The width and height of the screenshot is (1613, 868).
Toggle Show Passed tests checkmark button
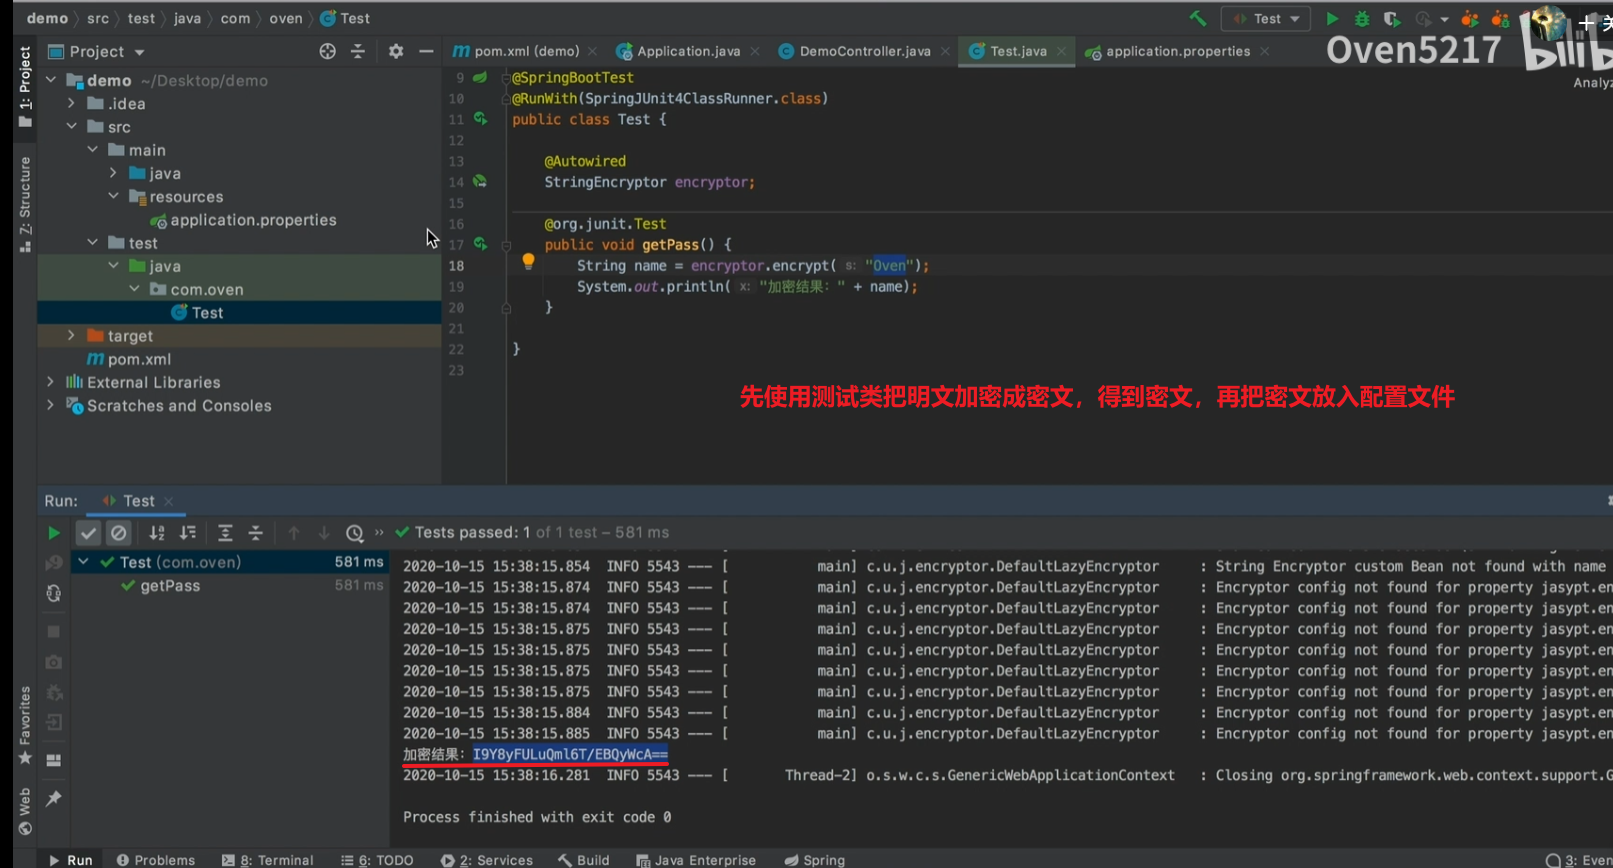point(89,533)
